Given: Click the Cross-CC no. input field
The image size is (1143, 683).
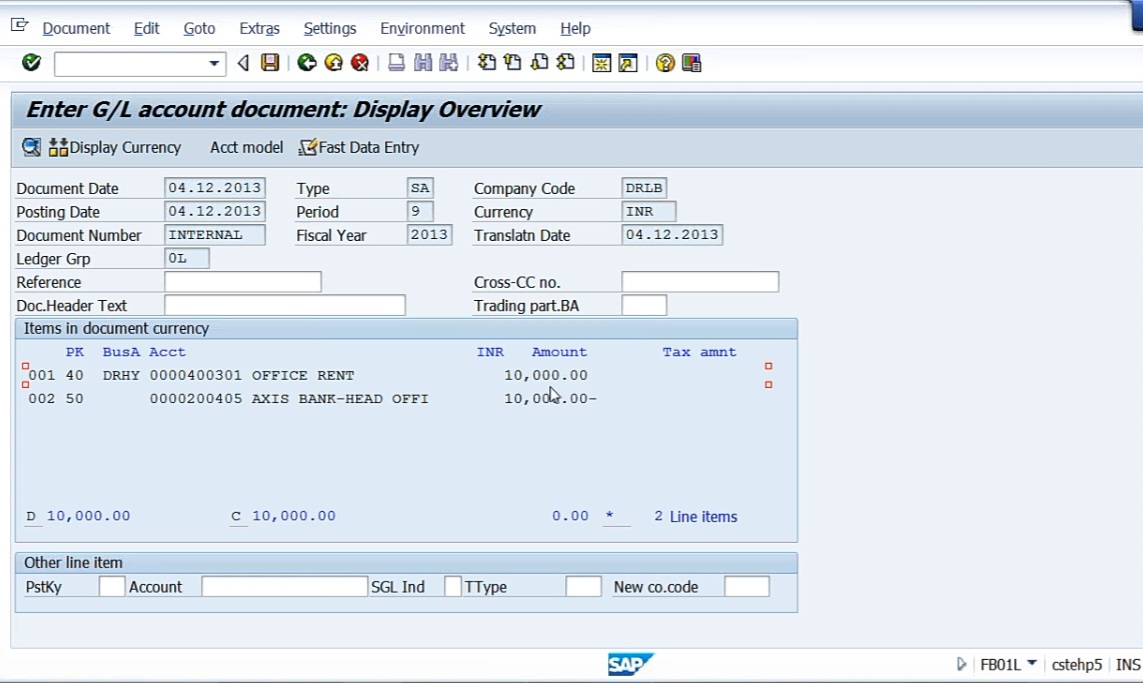Looking at the screenshot, I should pyautogui.click(x=700, y=282).
